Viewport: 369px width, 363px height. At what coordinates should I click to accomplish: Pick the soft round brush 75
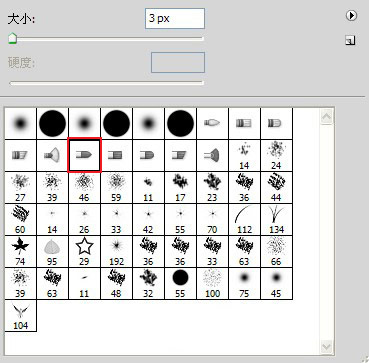click(244, 284)
